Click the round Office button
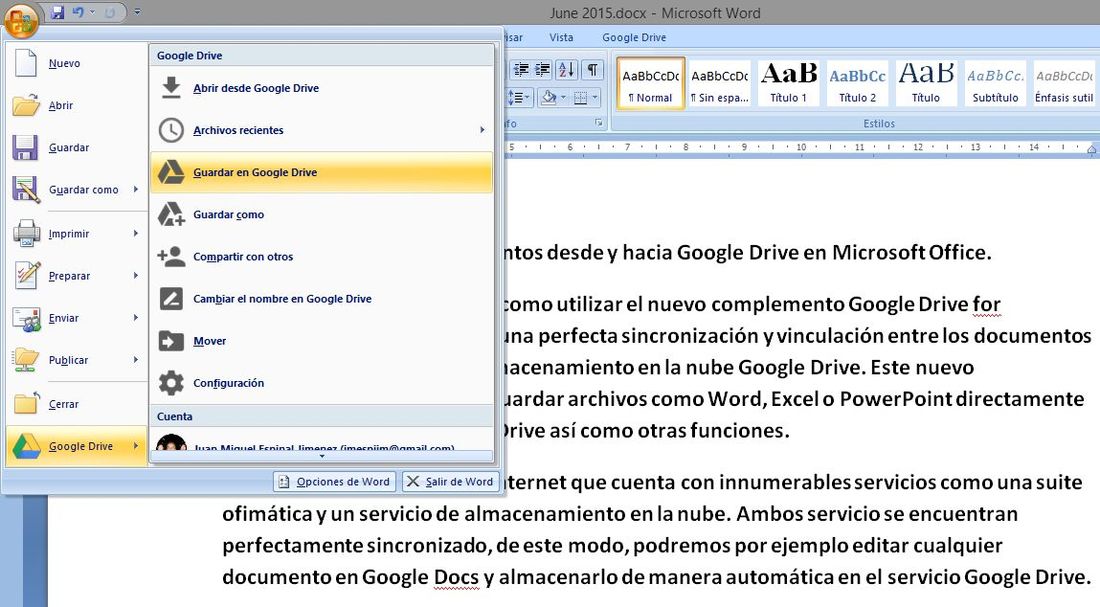Image resolution: width=1100 pixels, height=607 pixels. [x=21, y=20]
